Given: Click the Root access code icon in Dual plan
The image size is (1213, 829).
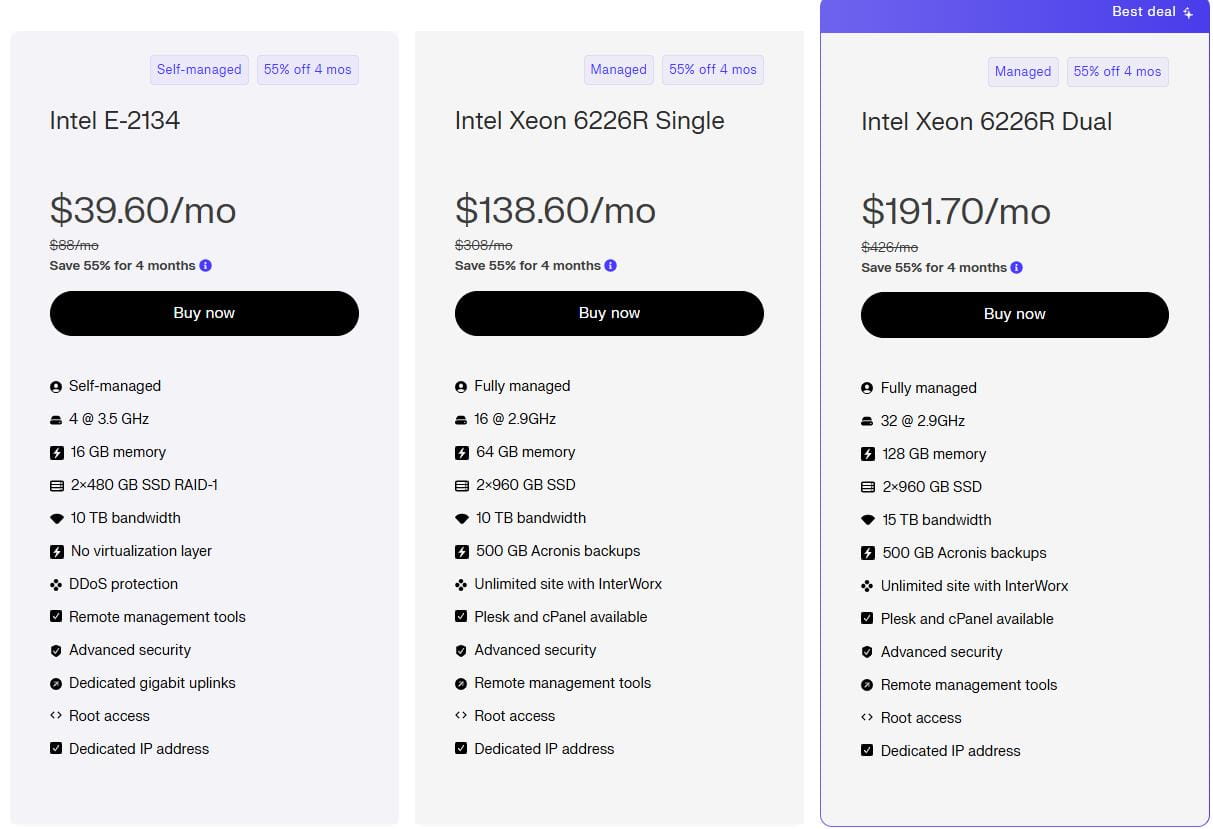Looking at the screenshot, I should pyautogui.click(x=867, y=718).
